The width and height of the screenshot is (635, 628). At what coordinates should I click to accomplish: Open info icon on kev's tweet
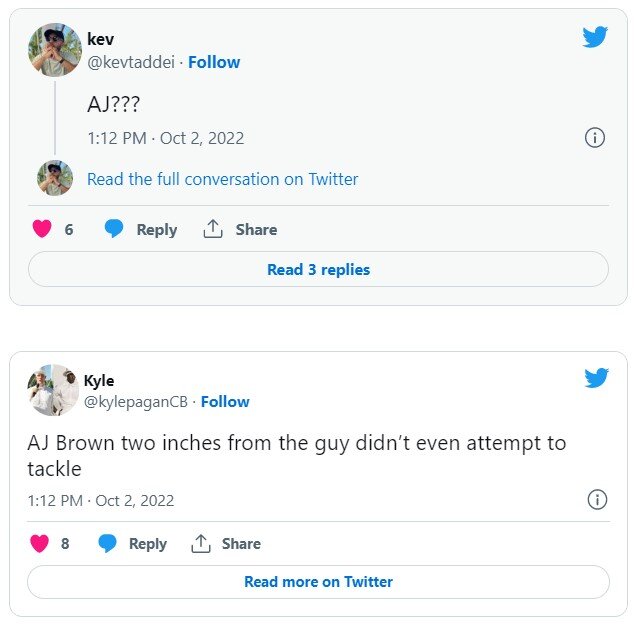pyautogui.click(x=595, y=138)
